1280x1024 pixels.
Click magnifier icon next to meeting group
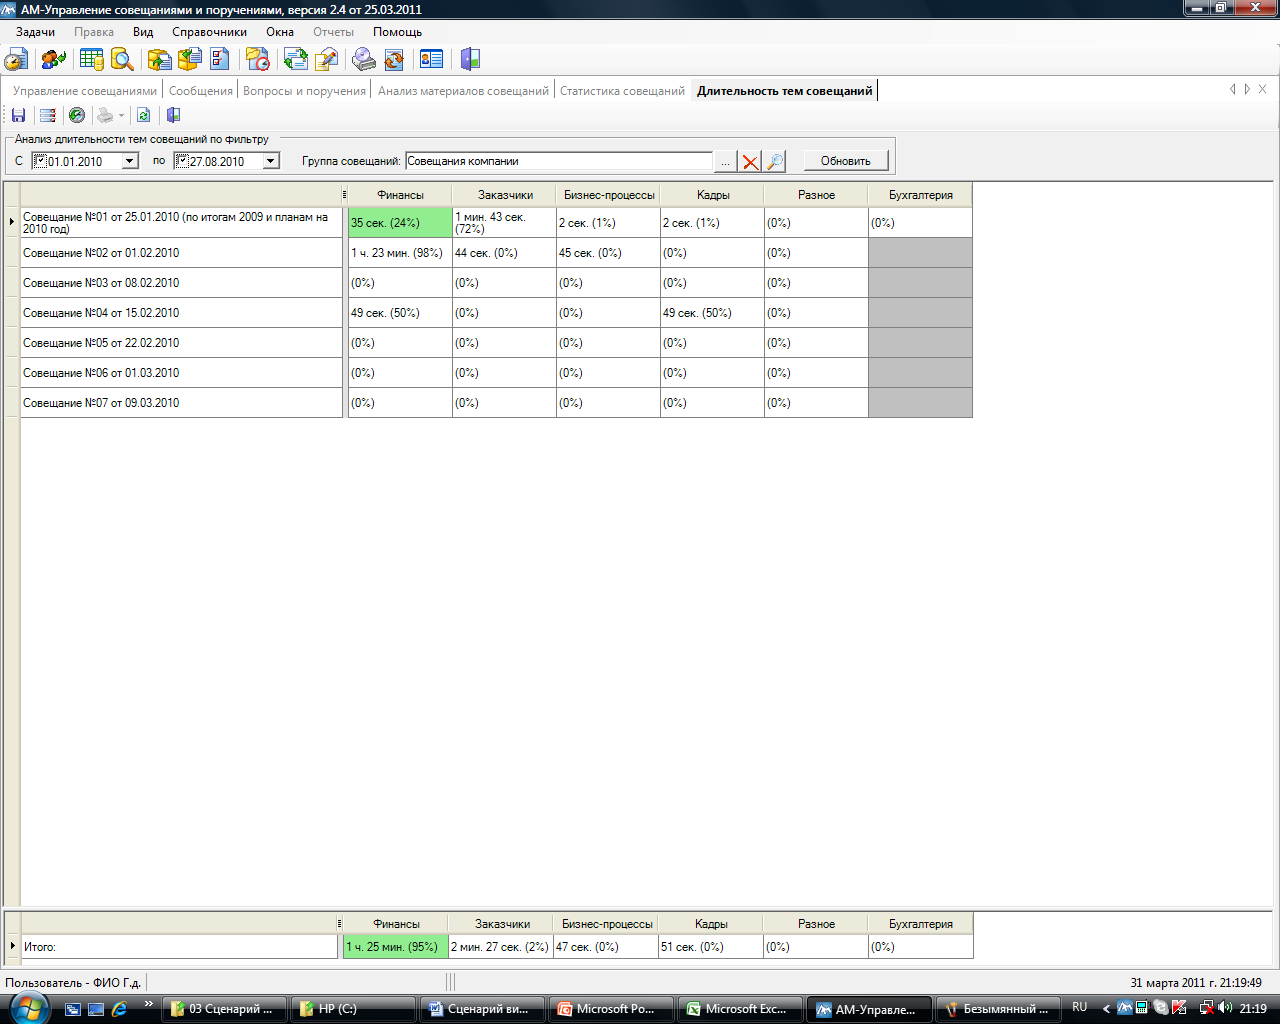774,161
